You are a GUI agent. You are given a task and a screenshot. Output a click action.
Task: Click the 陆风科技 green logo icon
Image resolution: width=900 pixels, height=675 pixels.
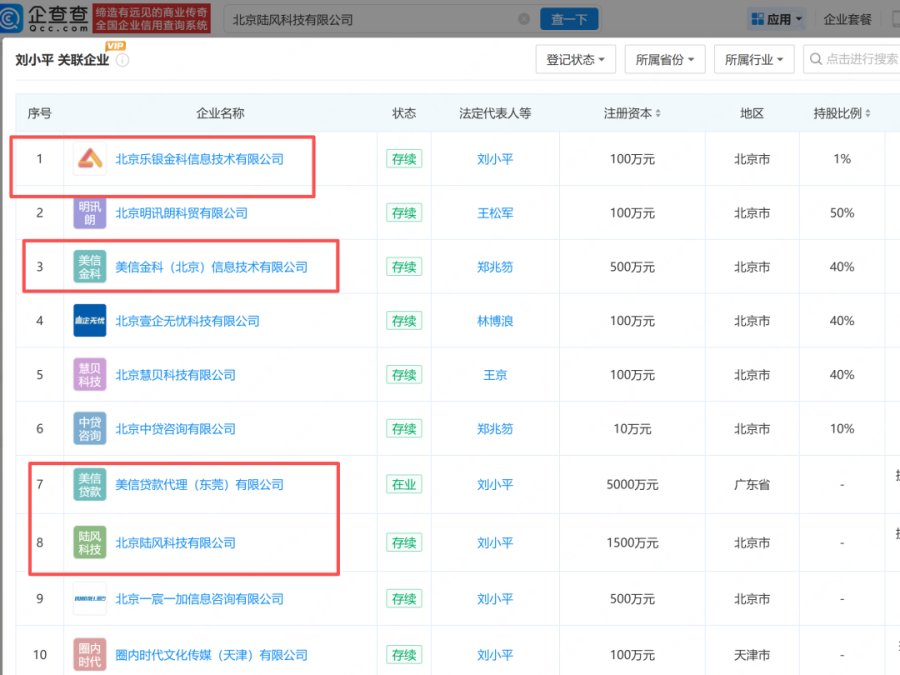point(90,543)
